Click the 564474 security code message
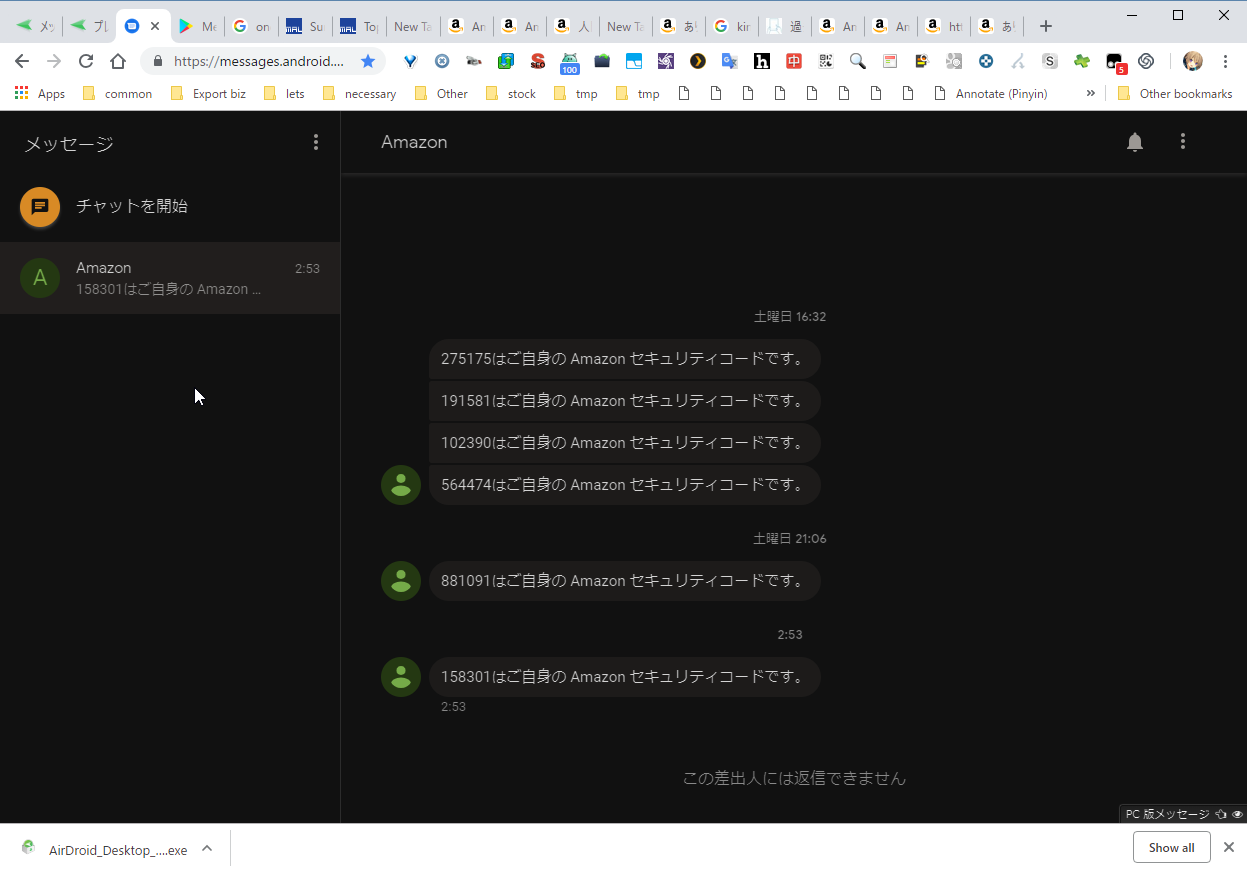The width and height of the screenshot is (1247, 872). 624,485
